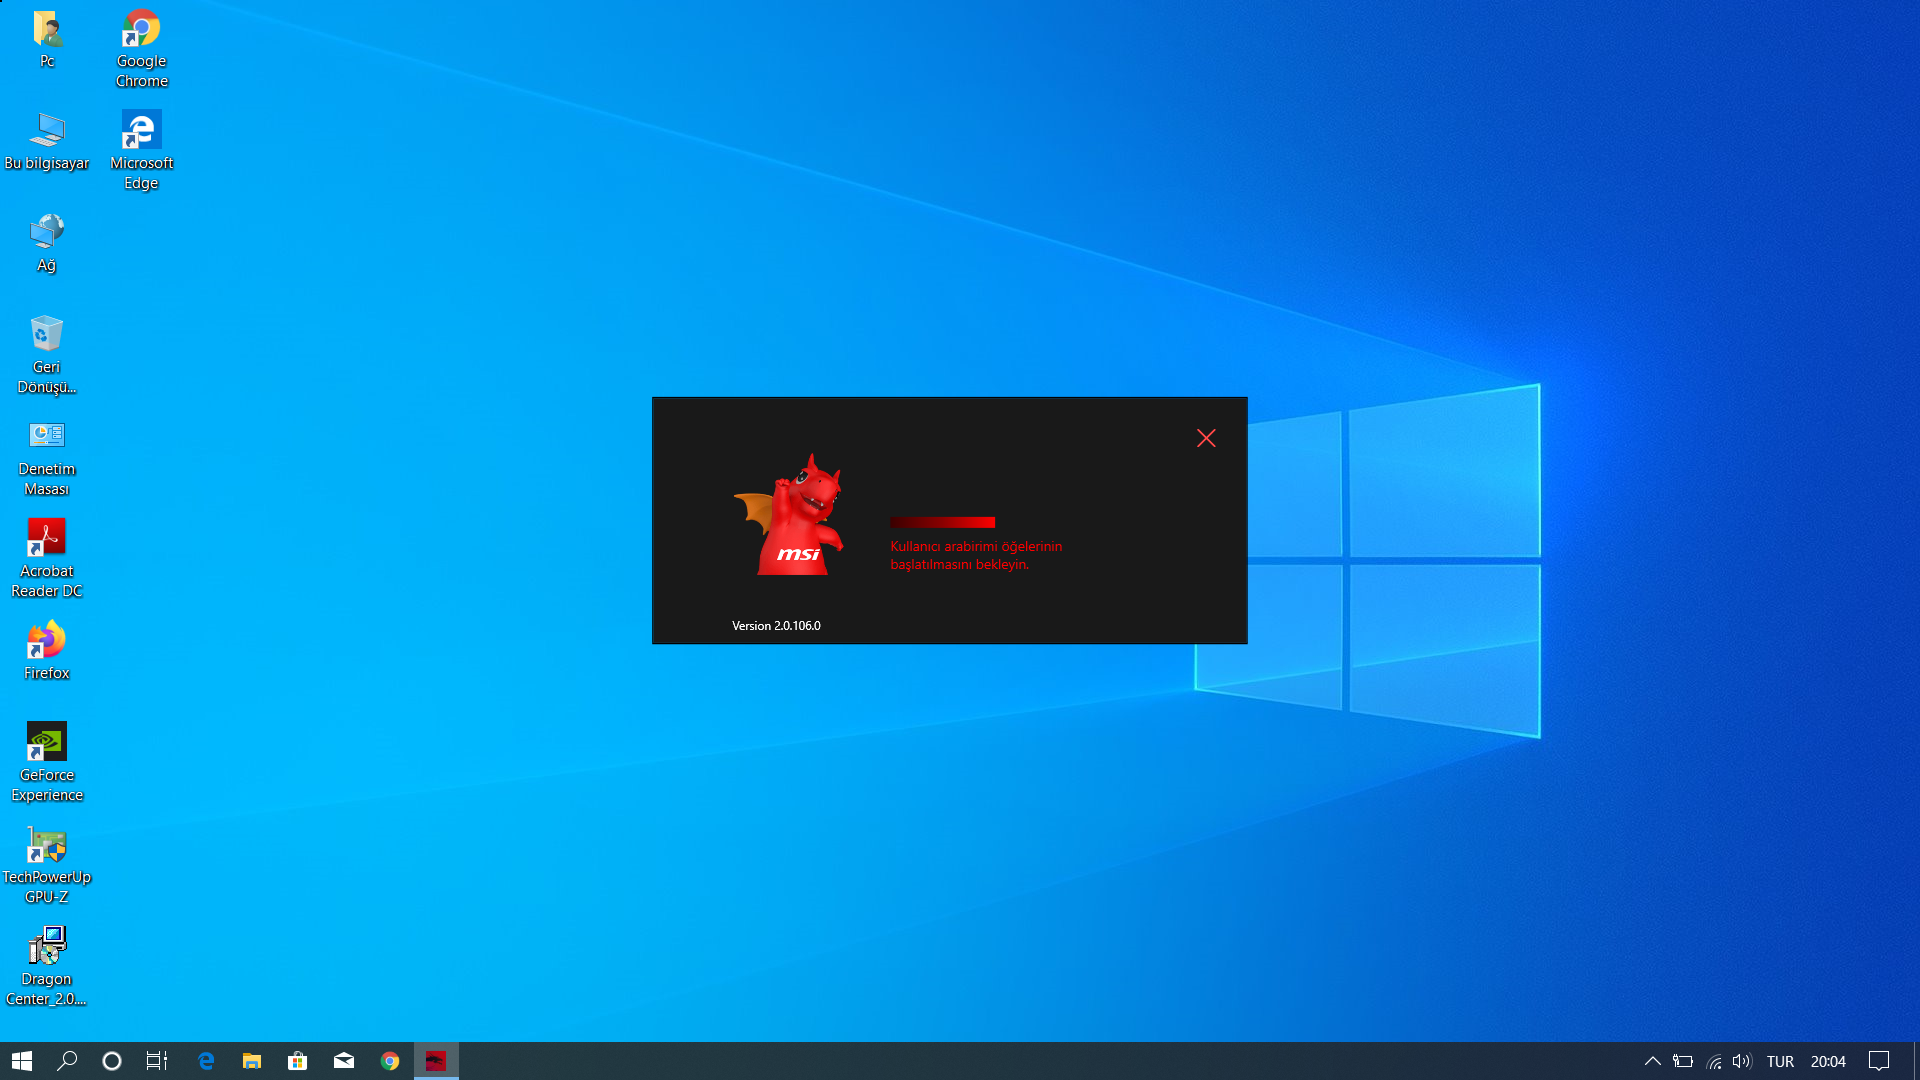Screen dimensions: 1920x1080
Task: Open Denetim Masası desktop icon
Action: (47, 436)
